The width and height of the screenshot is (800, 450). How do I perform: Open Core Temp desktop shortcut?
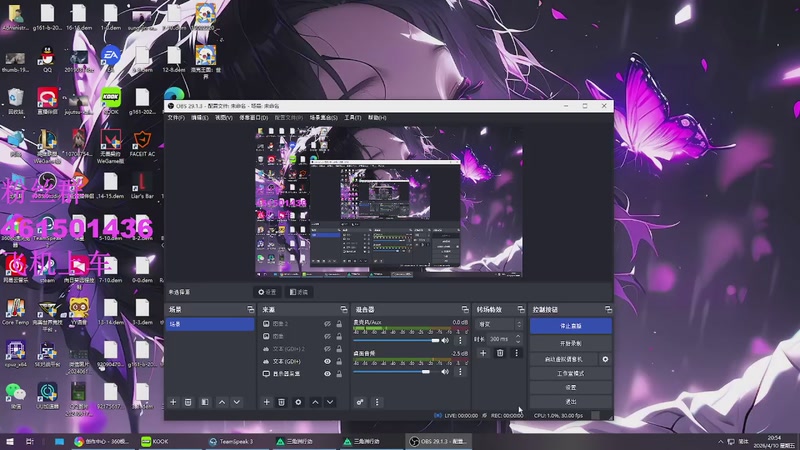pyautogui.click(x=15, y=312)
